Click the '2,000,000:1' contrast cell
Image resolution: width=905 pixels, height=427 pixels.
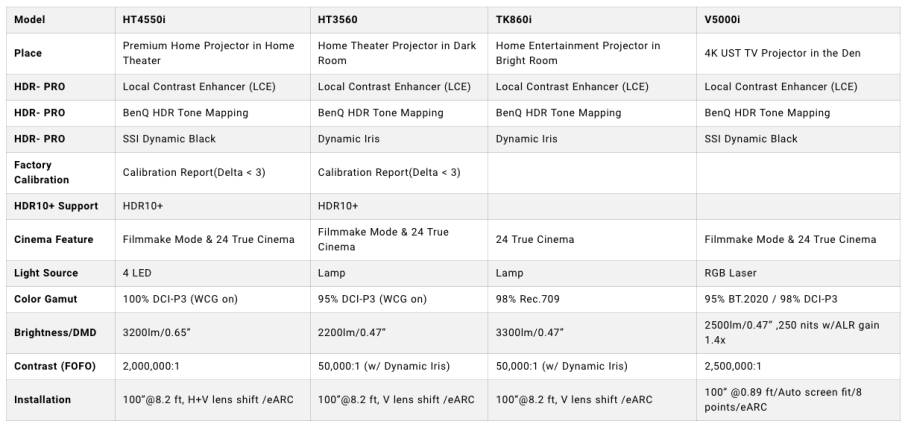click(x=151, y=366)
